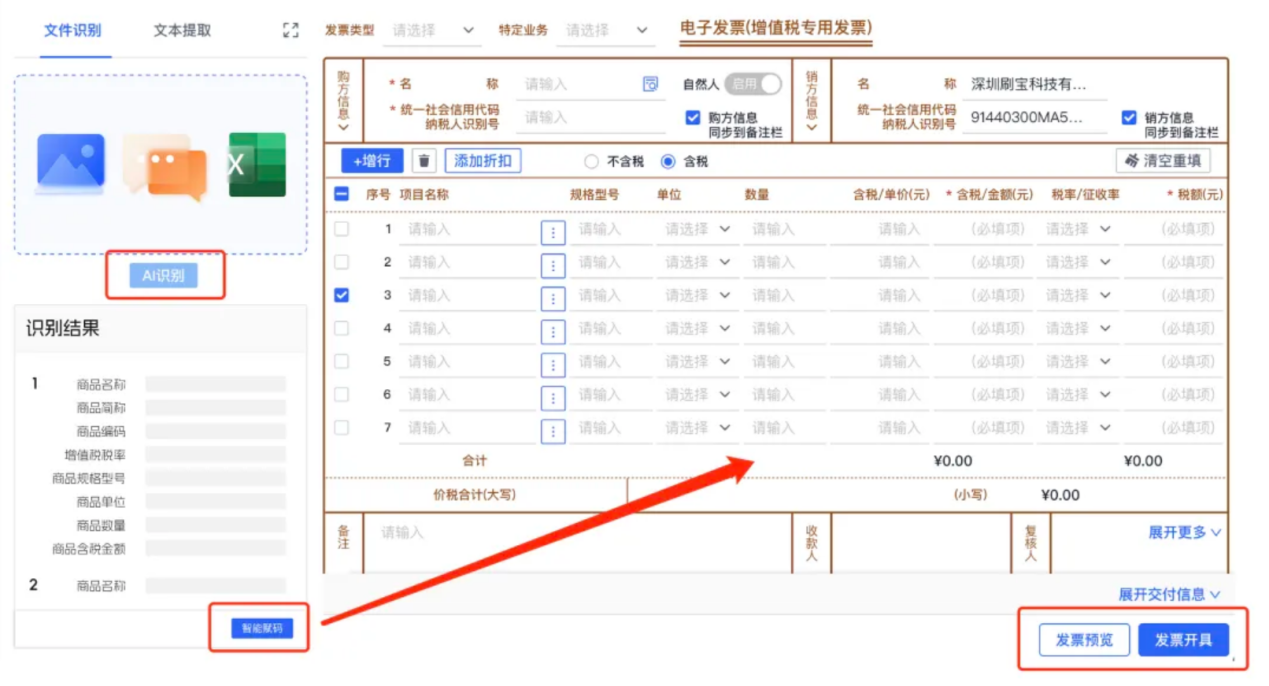This screenshot has width=1269, height=686.
Task: Toggle the 自然人 enable switch
Action: [x=752, y=85]
